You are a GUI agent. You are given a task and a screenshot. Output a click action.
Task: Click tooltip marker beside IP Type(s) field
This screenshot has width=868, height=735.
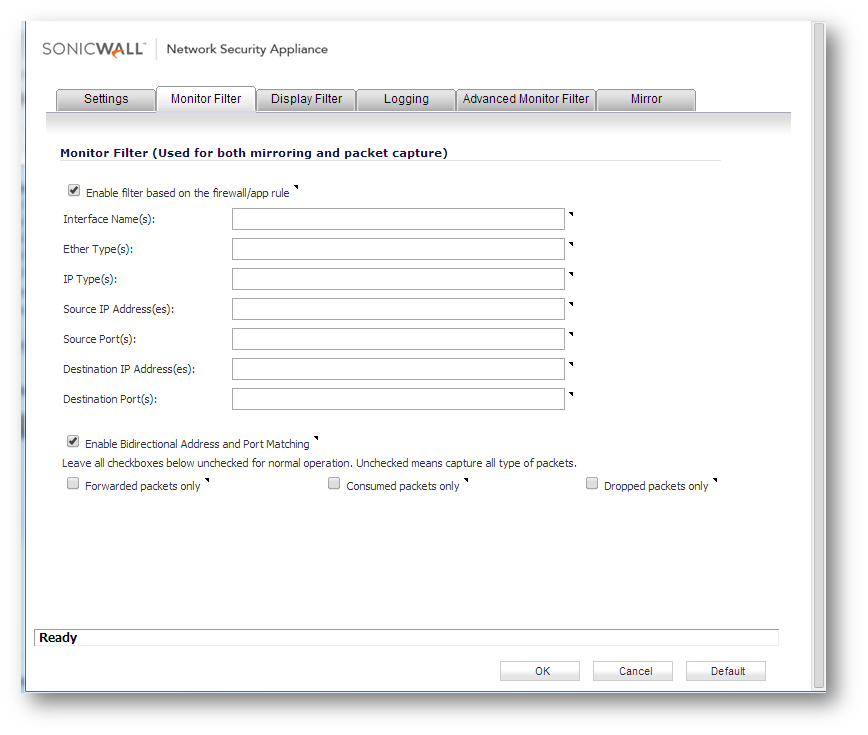(571, 274)
